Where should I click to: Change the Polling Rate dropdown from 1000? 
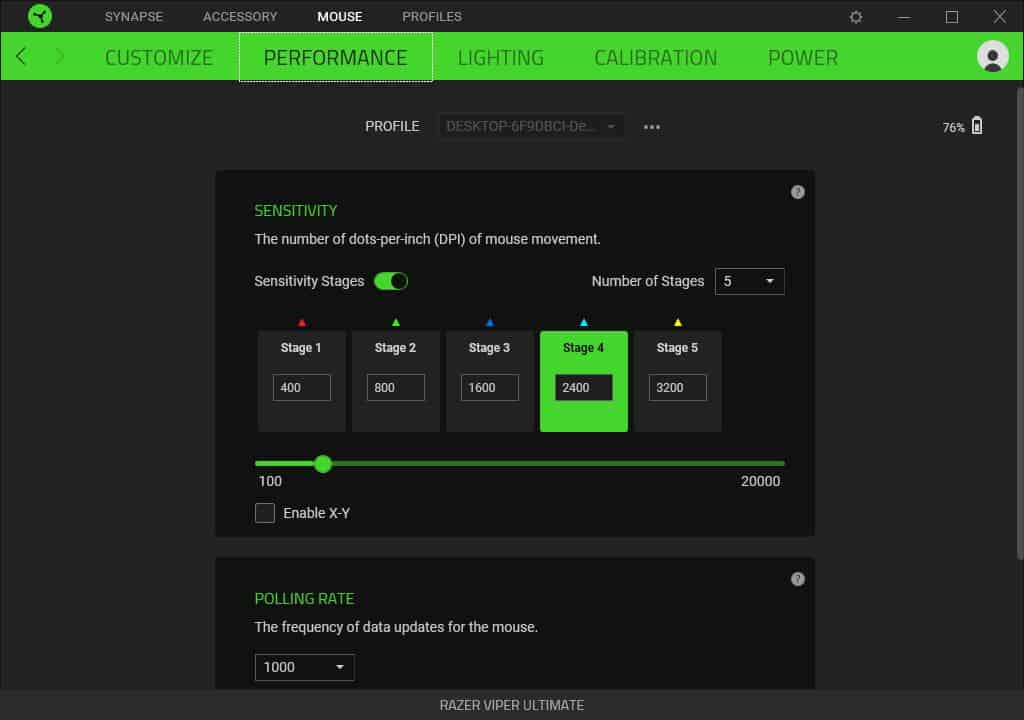(304, 667)
